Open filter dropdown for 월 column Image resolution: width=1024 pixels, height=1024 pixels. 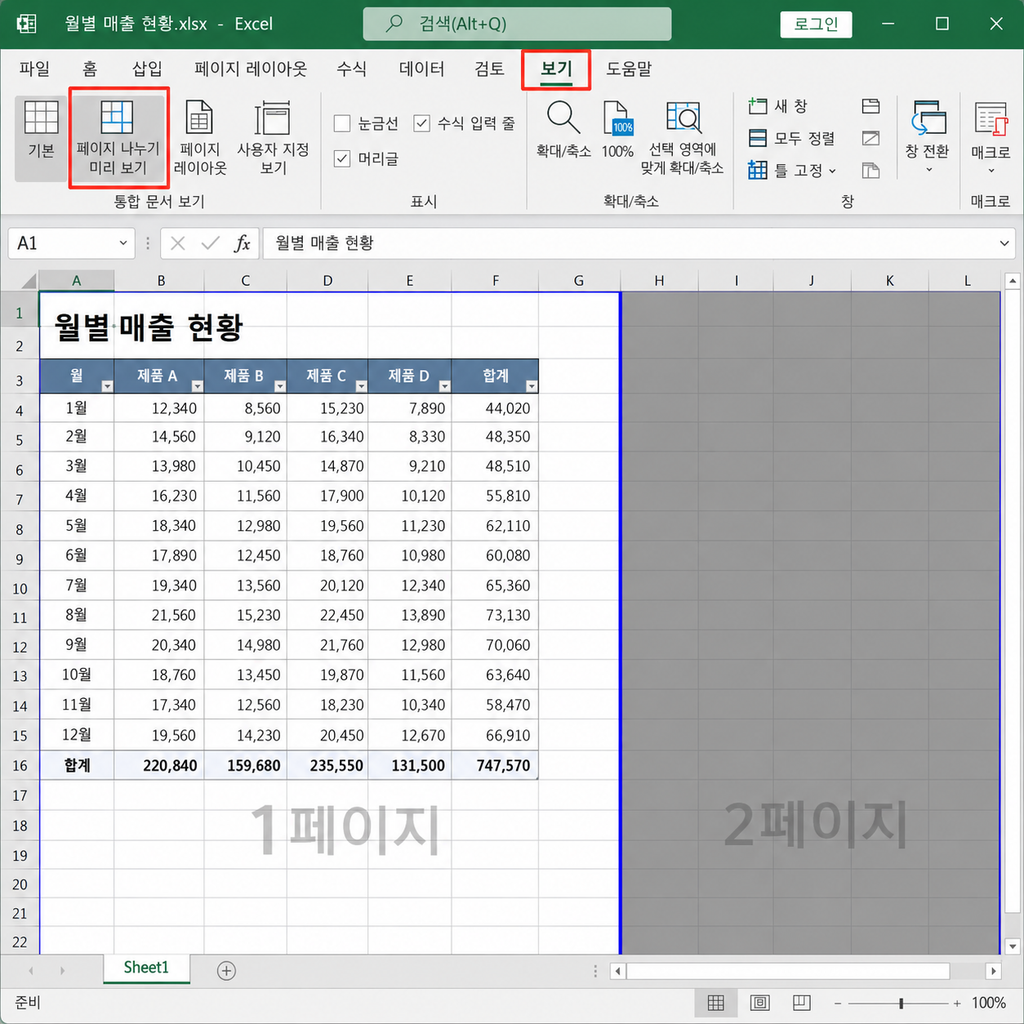point(107,386)
